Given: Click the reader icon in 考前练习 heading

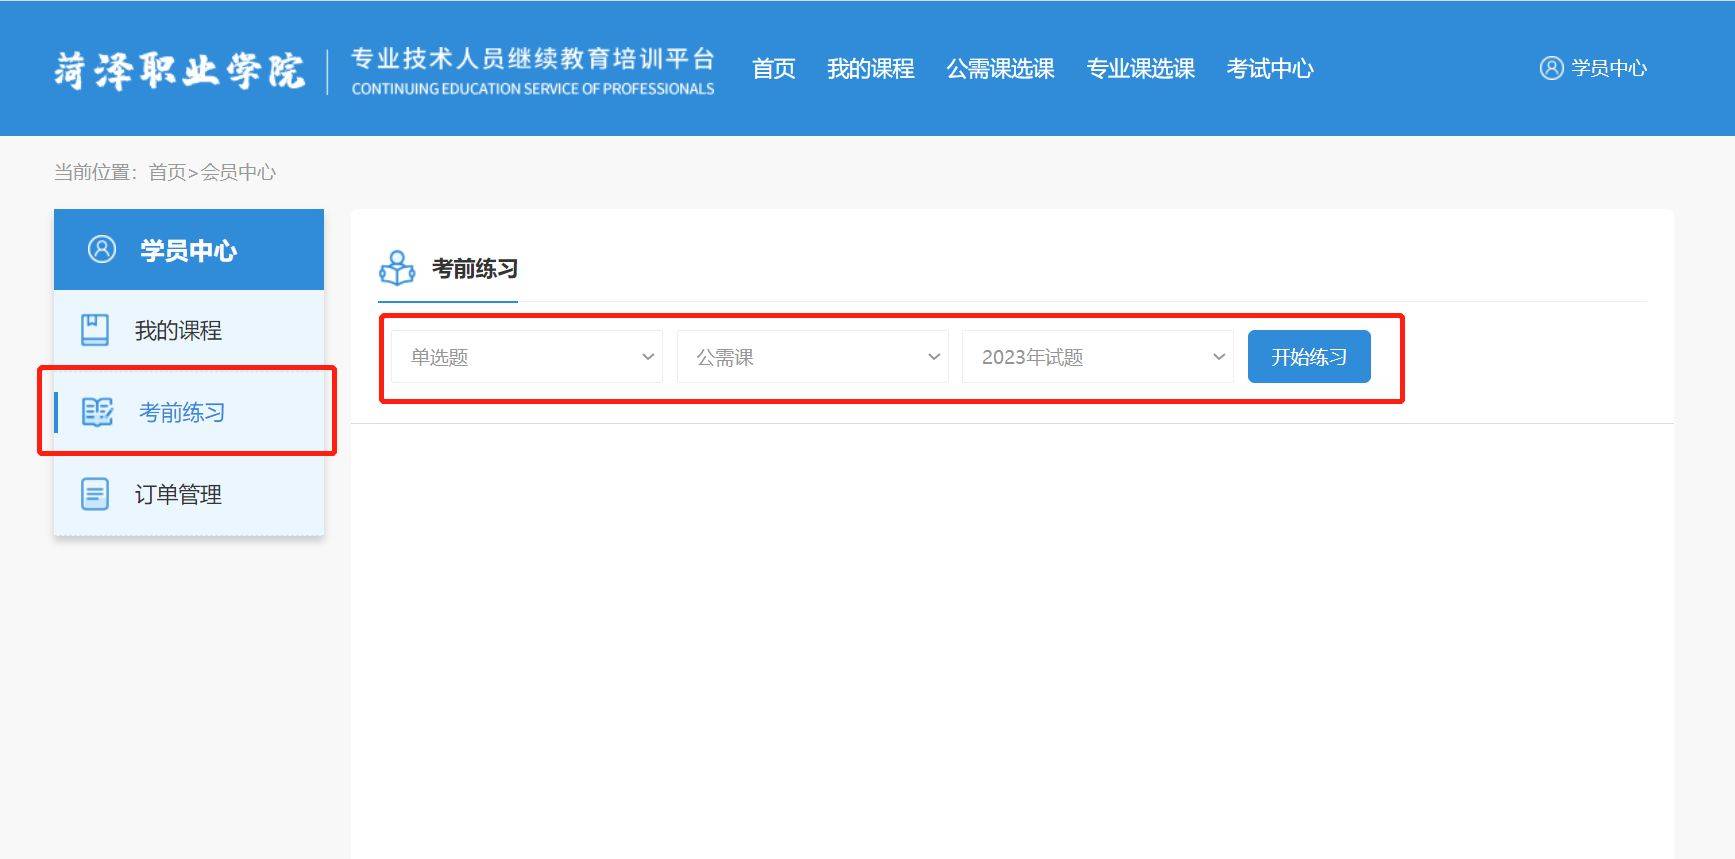Looking at the screenshot, I should click(x=397, y=268).
